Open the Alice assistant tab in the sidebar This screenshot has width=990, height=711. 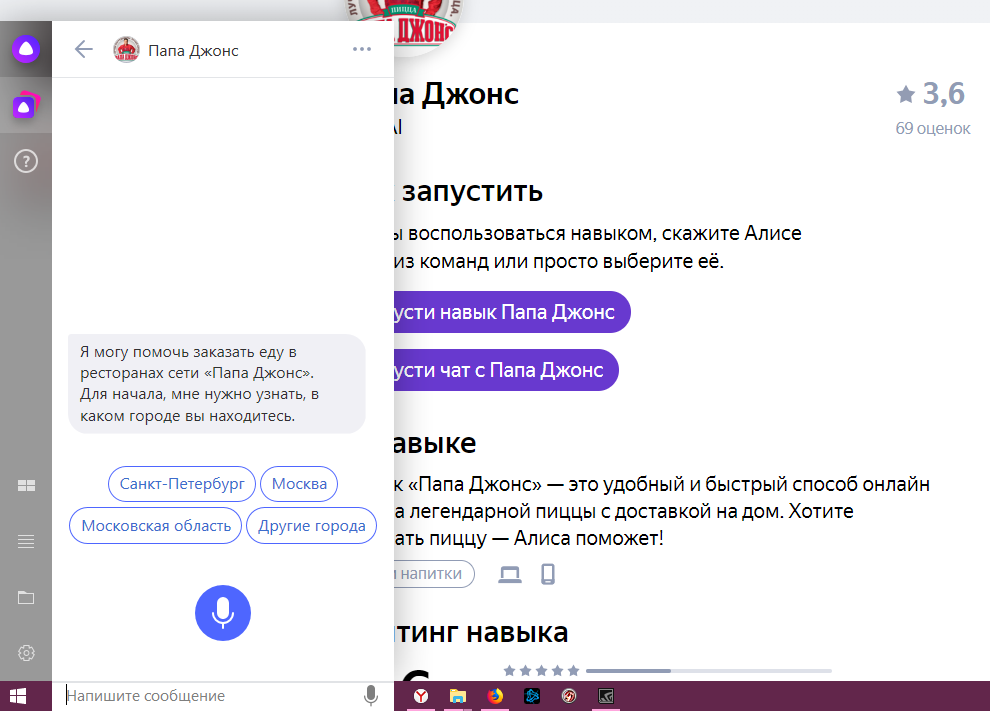tap(26, 49)
